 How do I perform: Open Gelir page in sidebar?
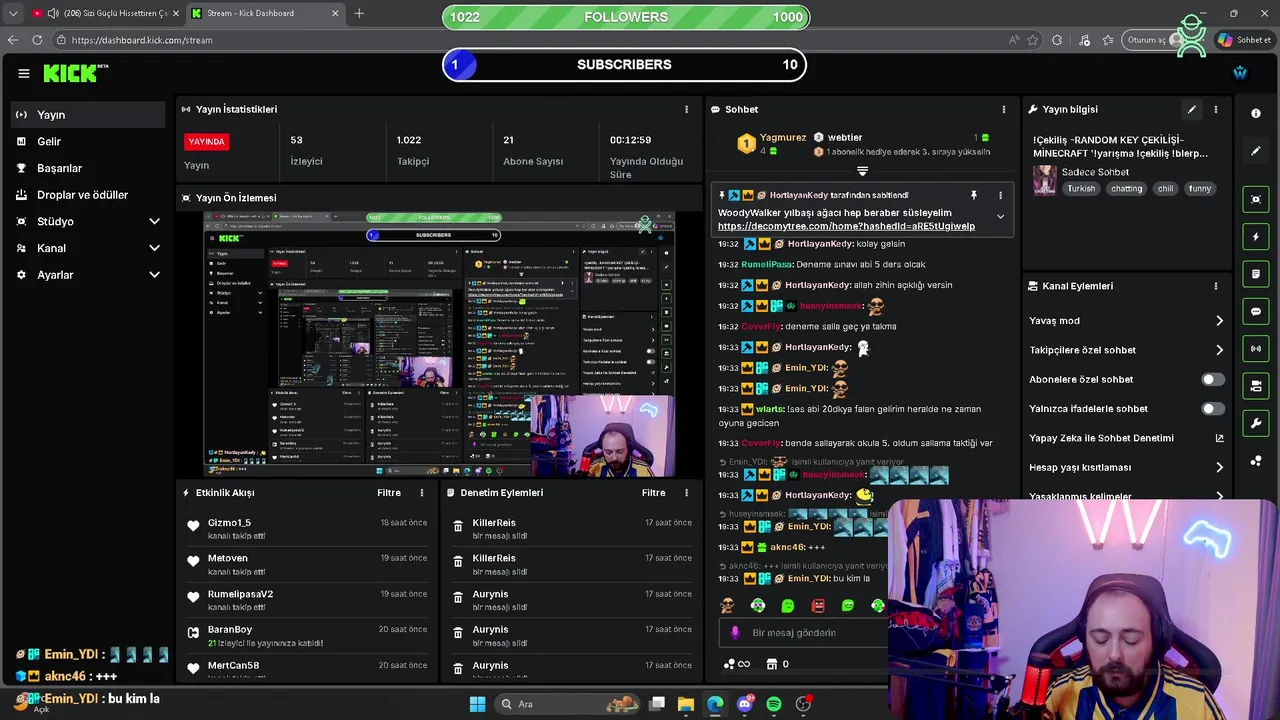click(88, 142)
